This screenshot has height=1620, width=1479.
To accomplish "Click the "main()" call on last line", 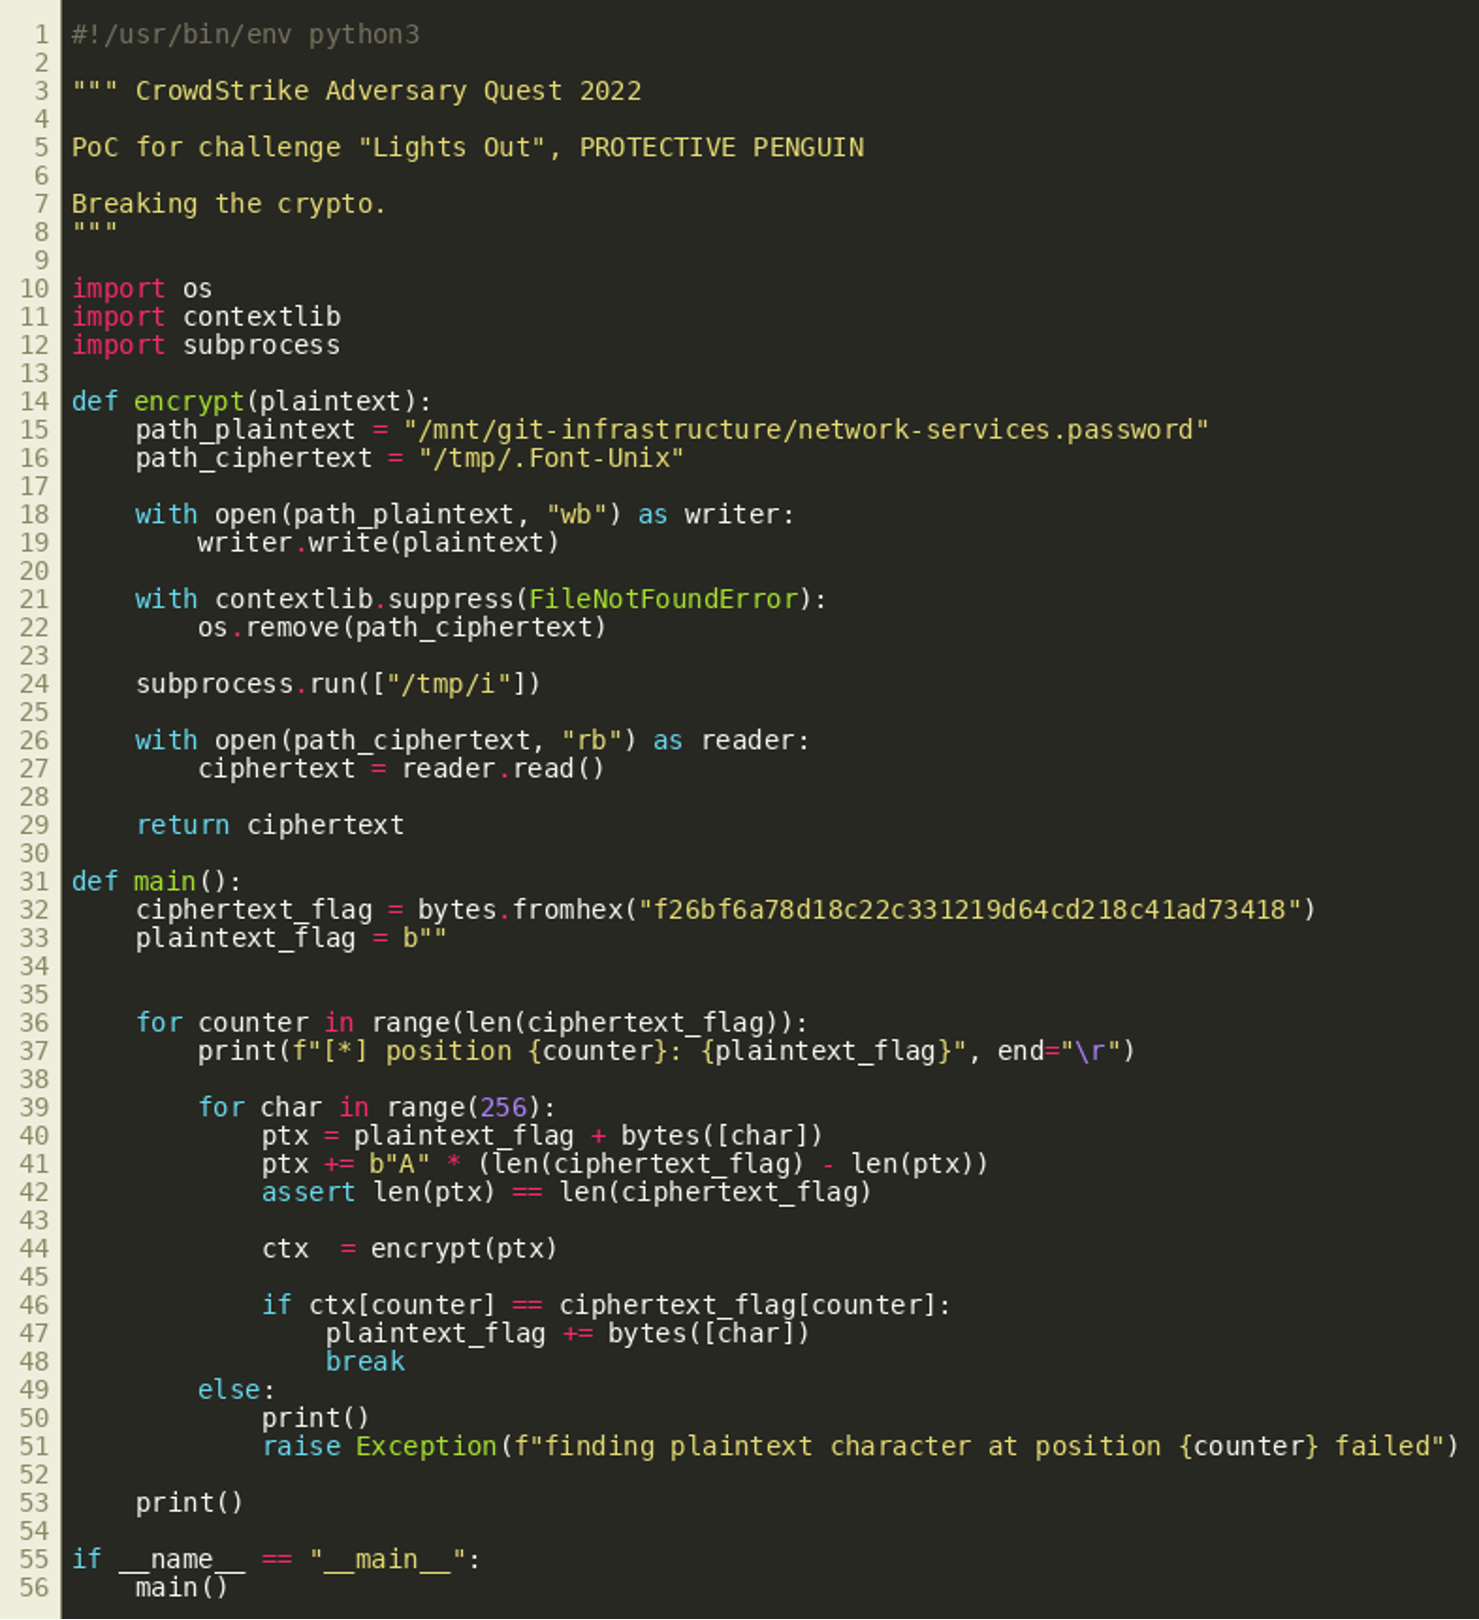I will 181,1588.
